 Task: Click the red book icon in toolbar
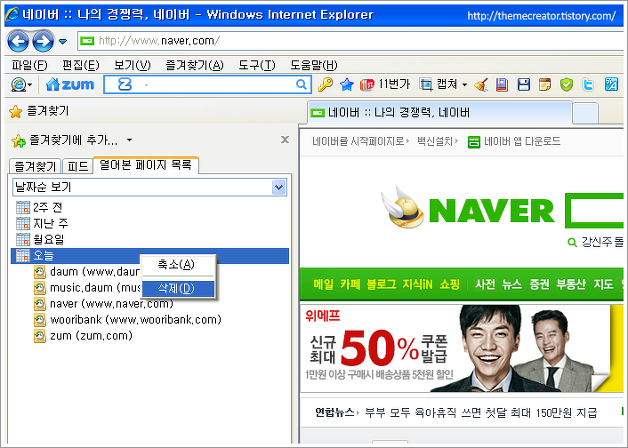pos(502,84)
